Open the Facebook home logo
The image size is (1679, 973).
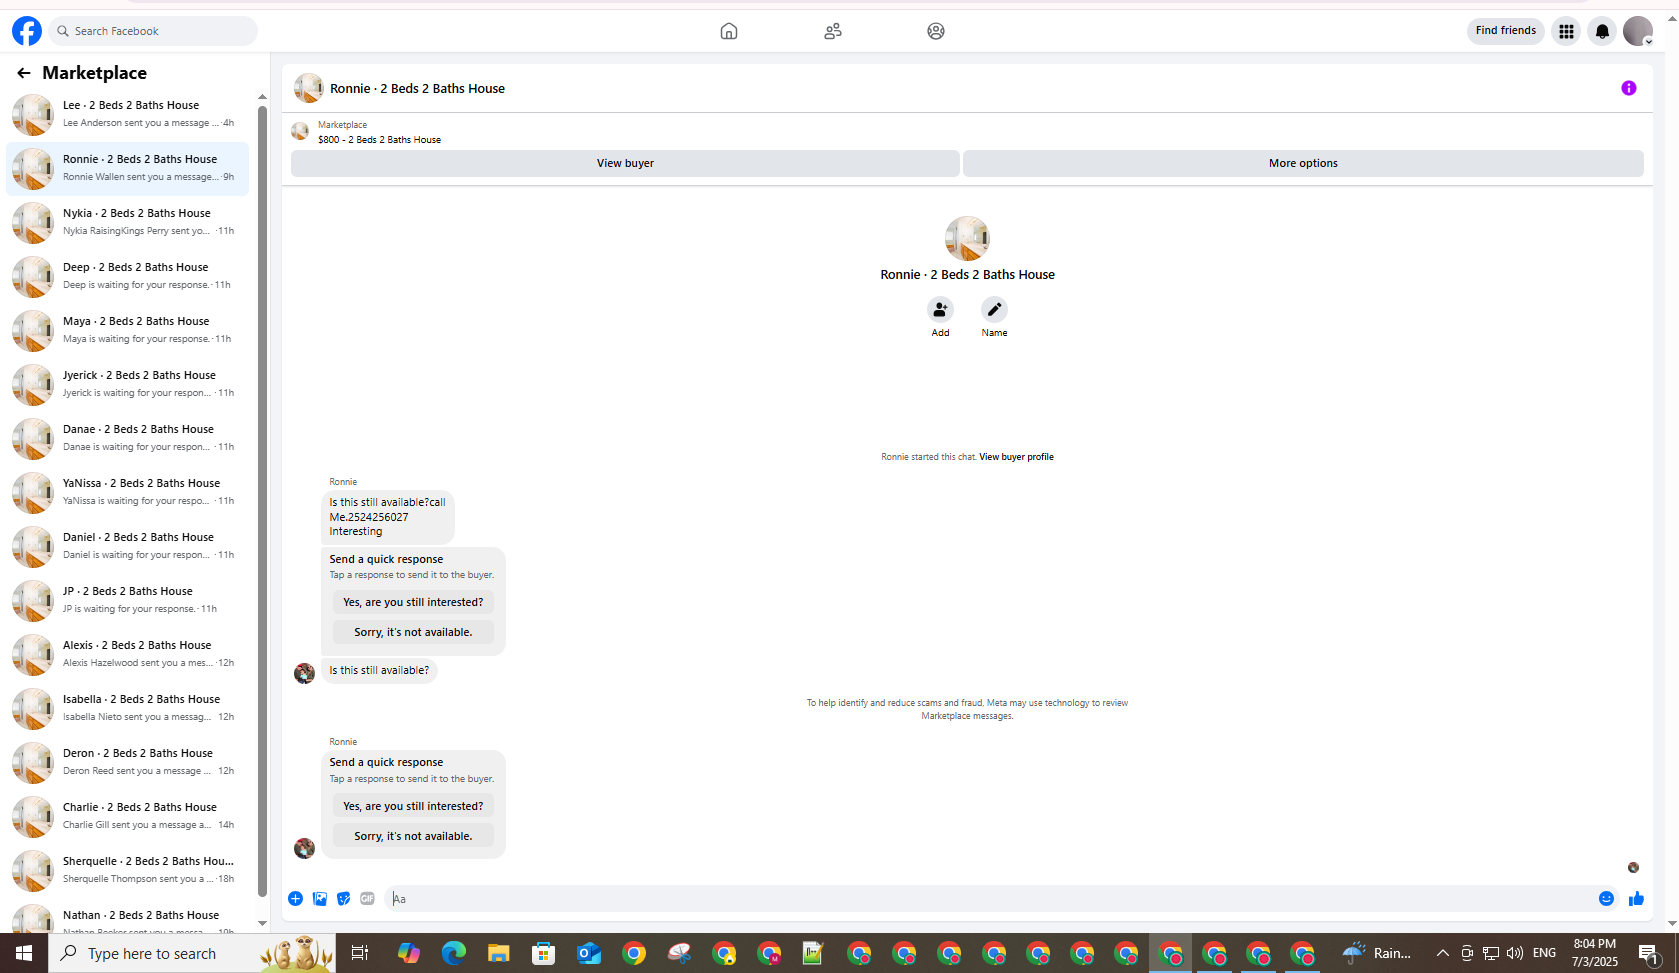[x=27, y=31]
